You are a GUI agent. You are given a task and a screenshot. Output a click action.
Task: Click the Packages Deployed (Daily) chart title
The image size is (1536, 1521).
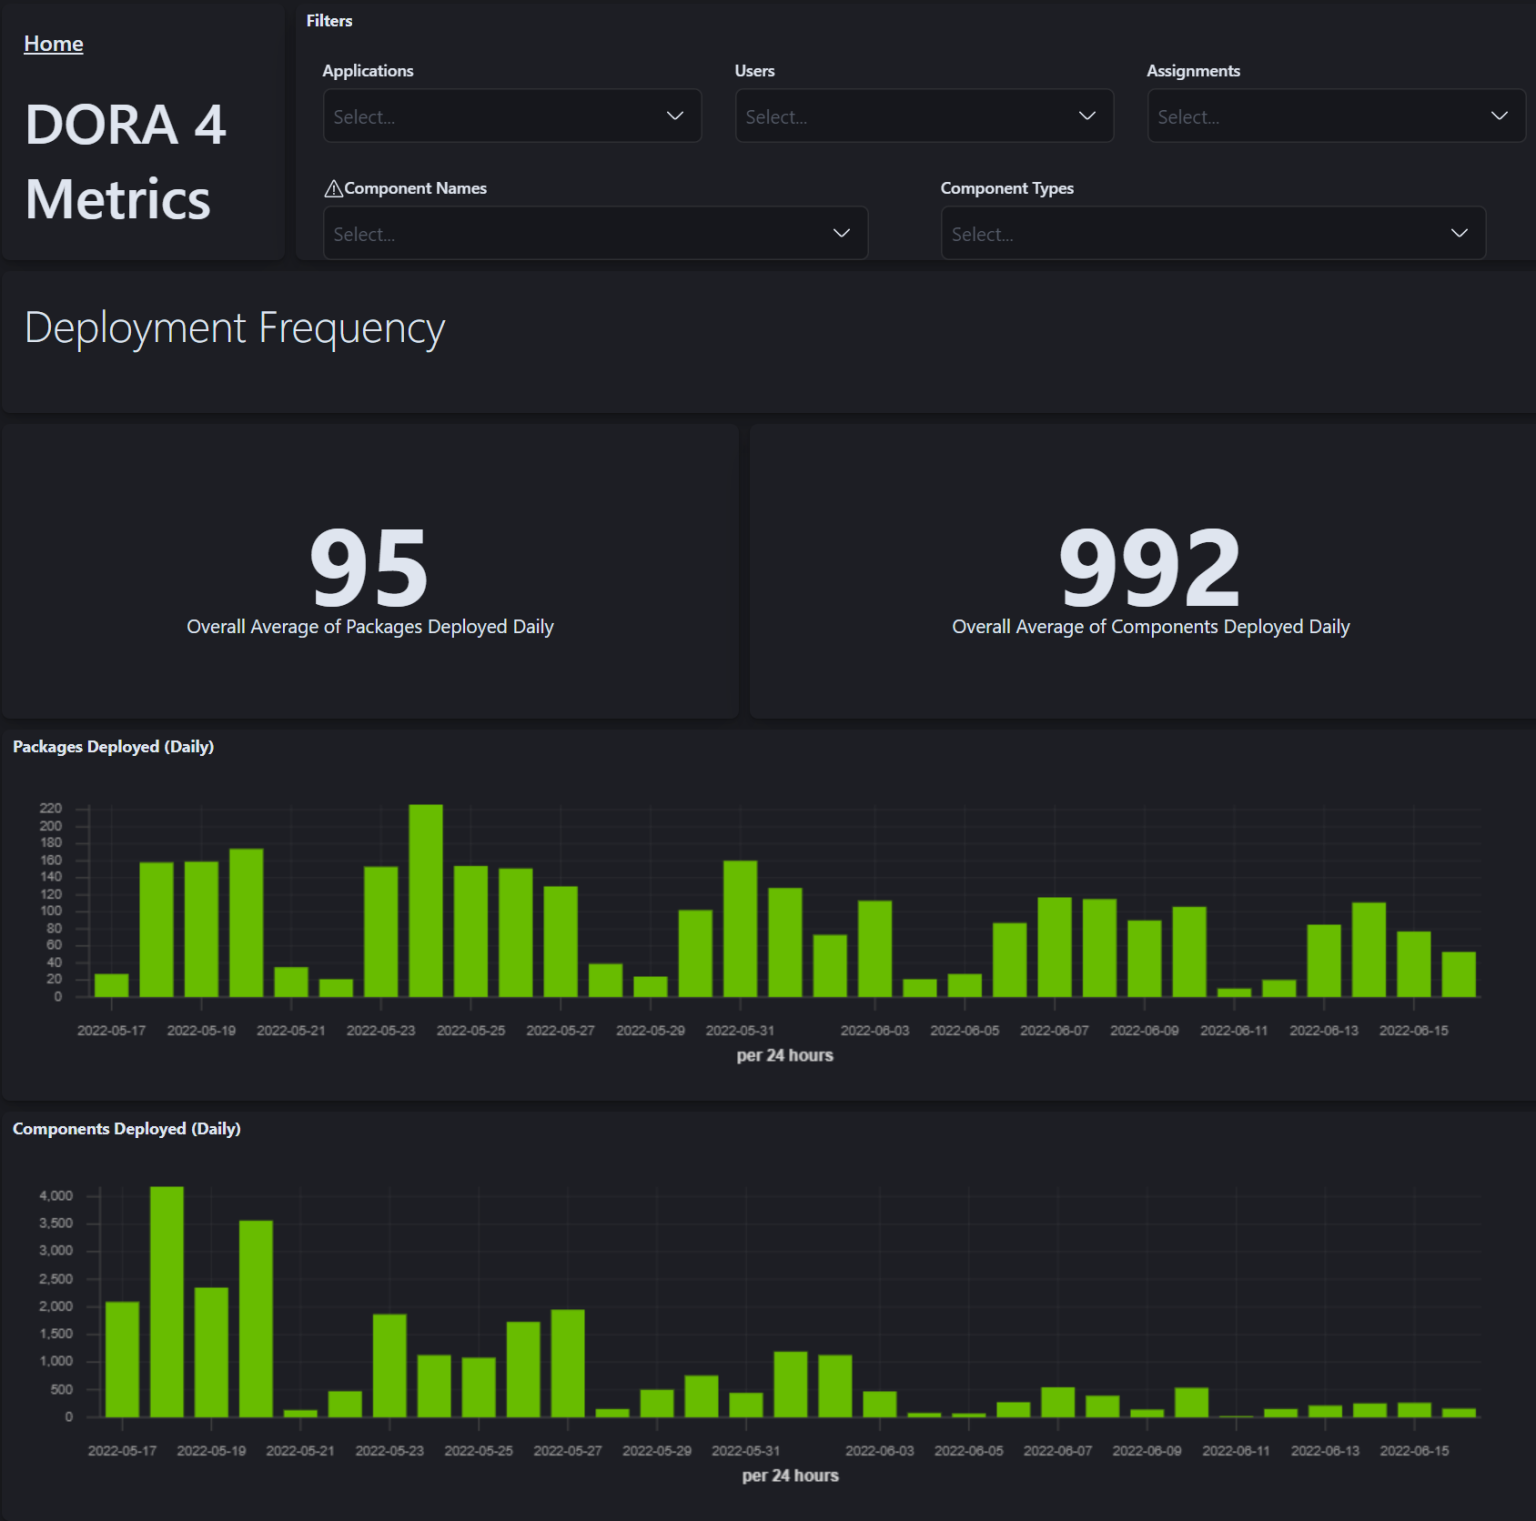coord(113,746)
